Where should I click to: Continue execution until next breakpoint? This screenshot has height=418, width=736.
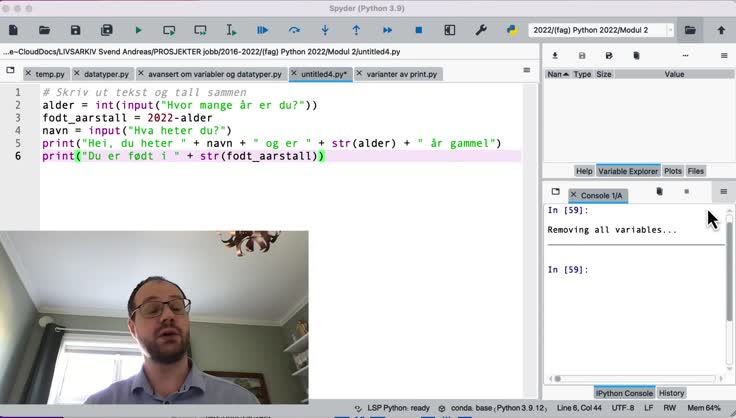coord(387,30)
